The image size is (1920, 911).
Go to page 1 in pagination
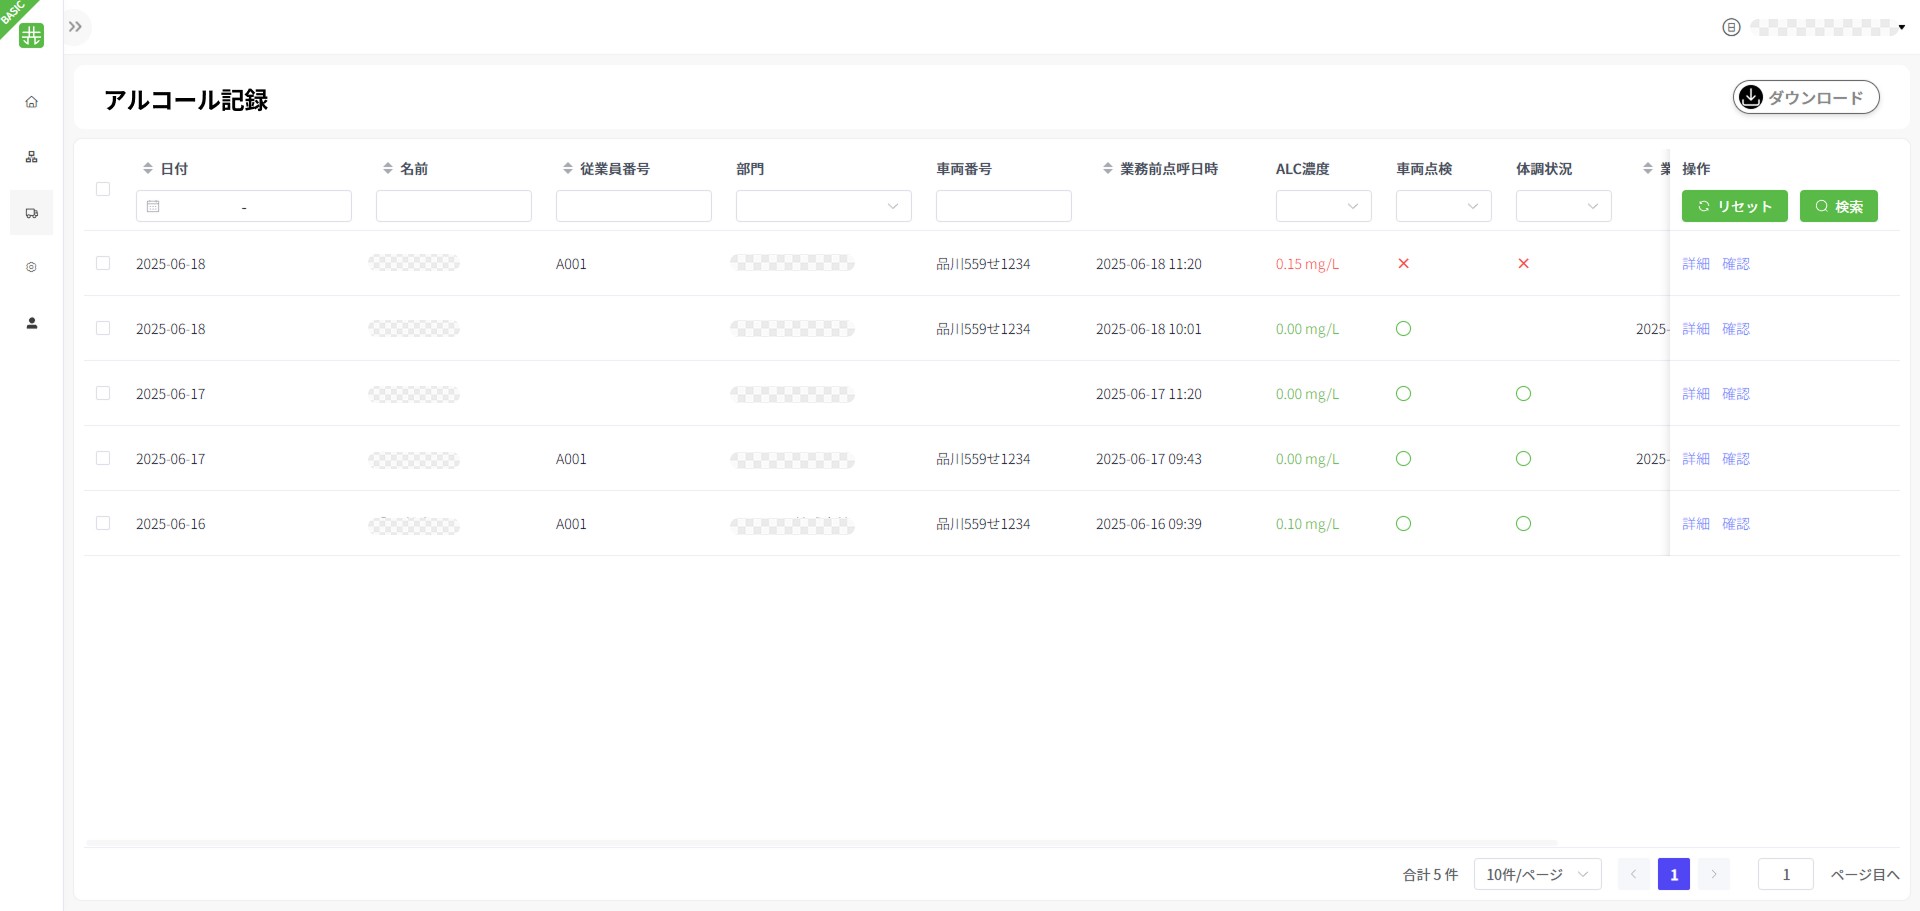click(1673, 875)
